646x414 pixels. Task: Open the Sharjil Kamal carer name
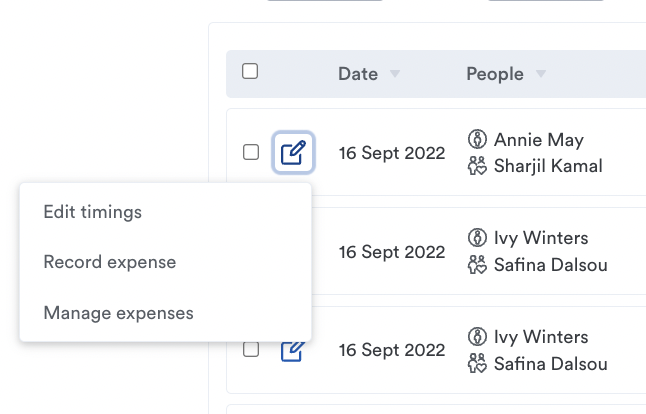[x=548, y=166]
